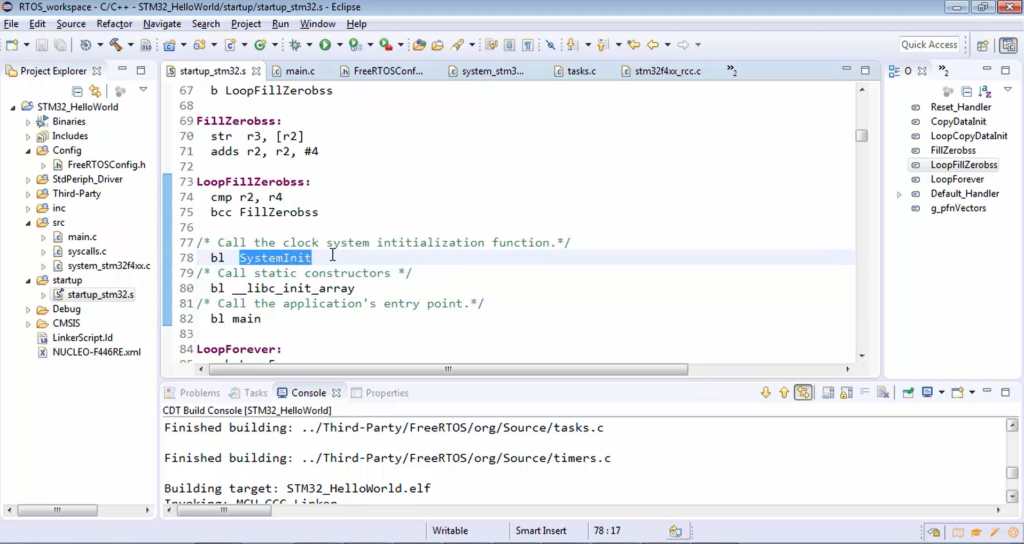This screenshot has height=544, width=1024.
Task: Open the Refactor menu
Action: pyautogui.click(x=114, y=23)
